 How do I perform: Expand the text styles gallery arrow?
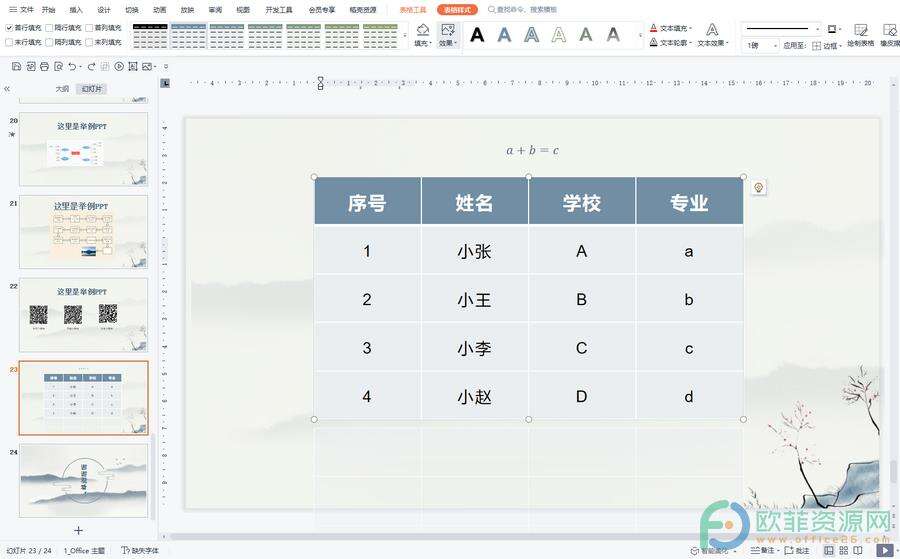coord(641,36)
